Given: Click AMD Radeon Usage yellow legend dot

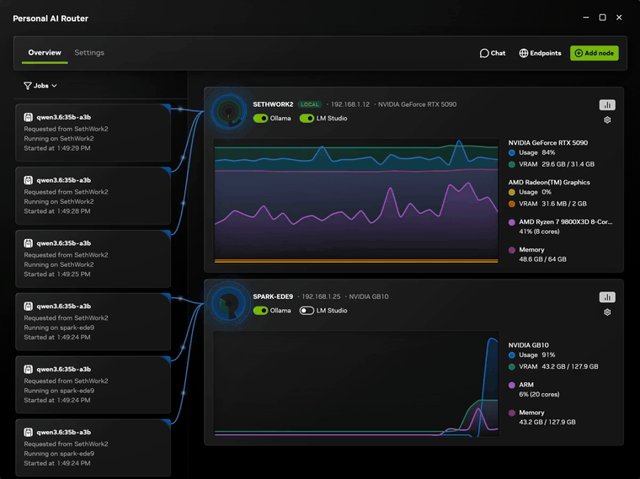Looking at the screenshot, I should click(512, 192).
